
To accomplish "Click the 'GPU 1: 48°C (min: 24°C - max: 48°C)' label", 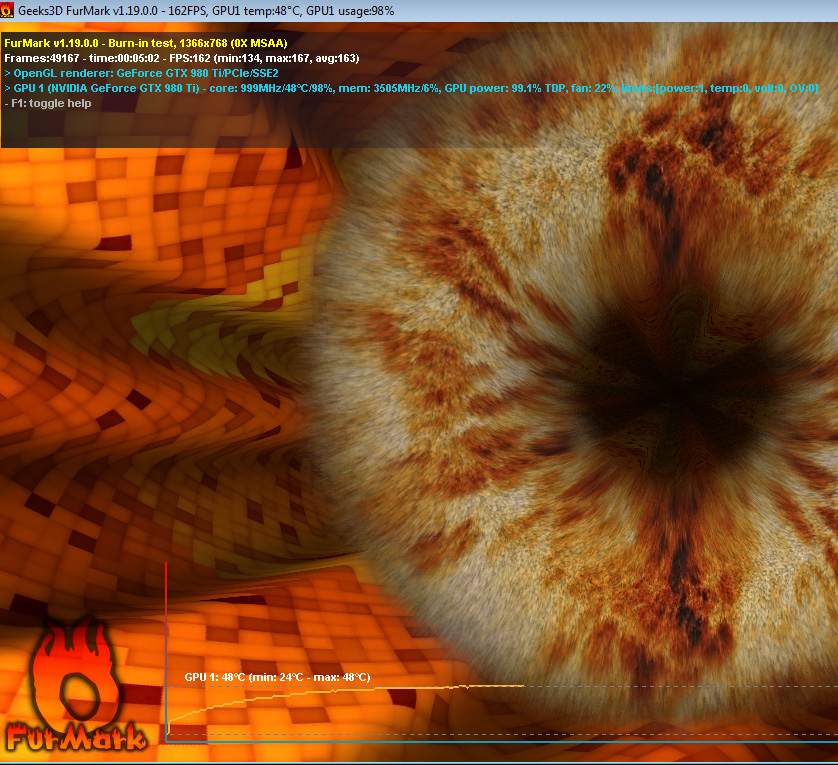I will pyautogui.click(x=277, y=677).
